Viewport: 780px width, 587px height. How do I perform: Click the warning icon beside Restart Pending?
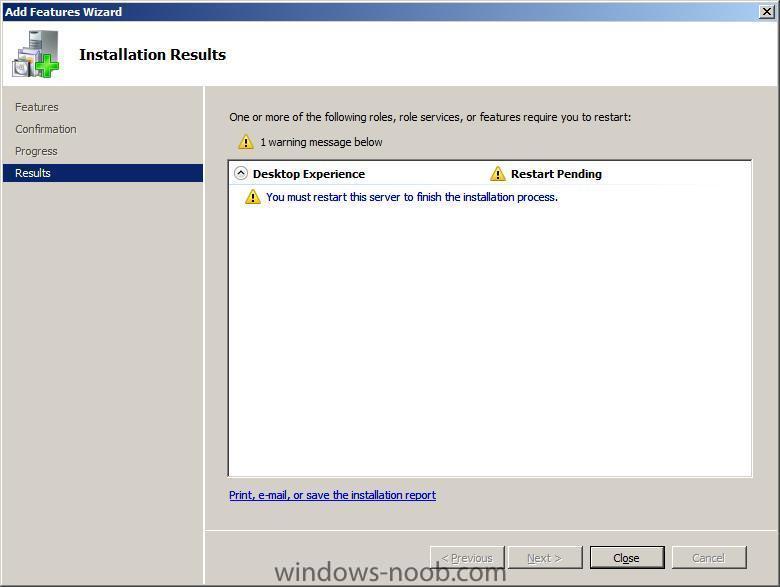point(497,174)
